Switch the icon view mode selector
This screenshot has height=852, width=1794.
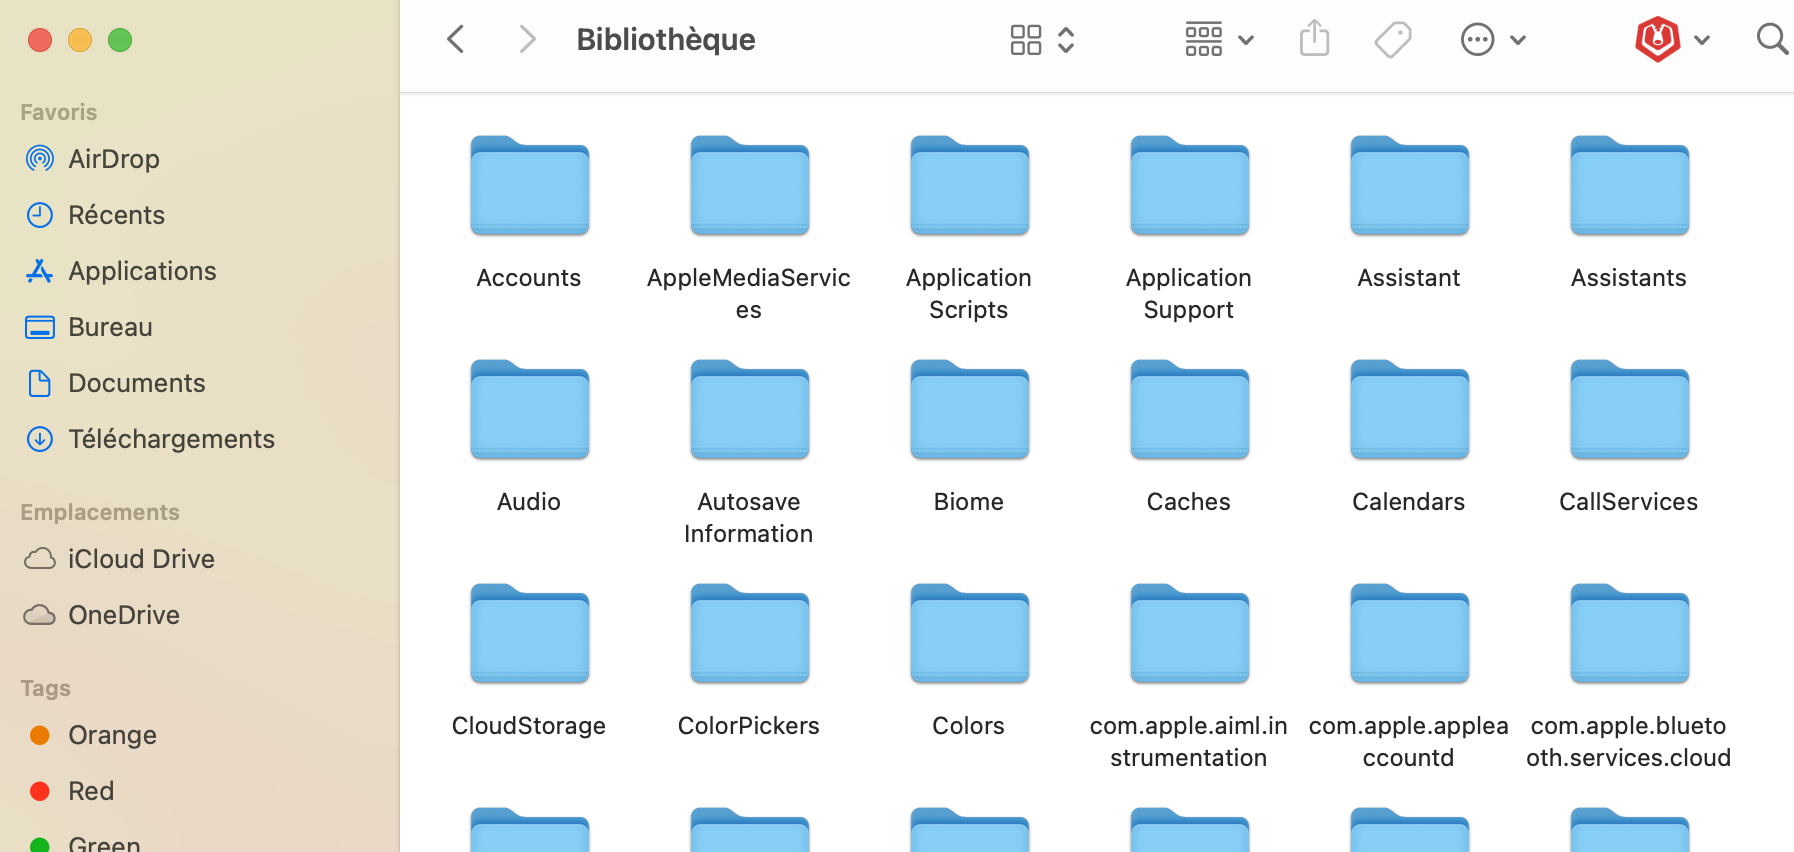tap(1041, 40)
